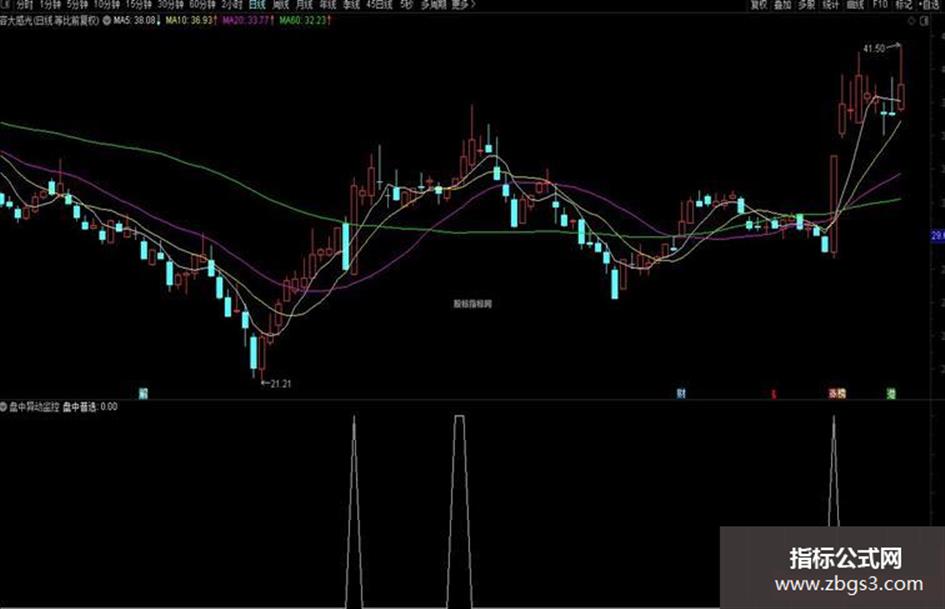Click the 统计 statistics button
Screen dimensions: 945x609
click(x=830, y=4)
